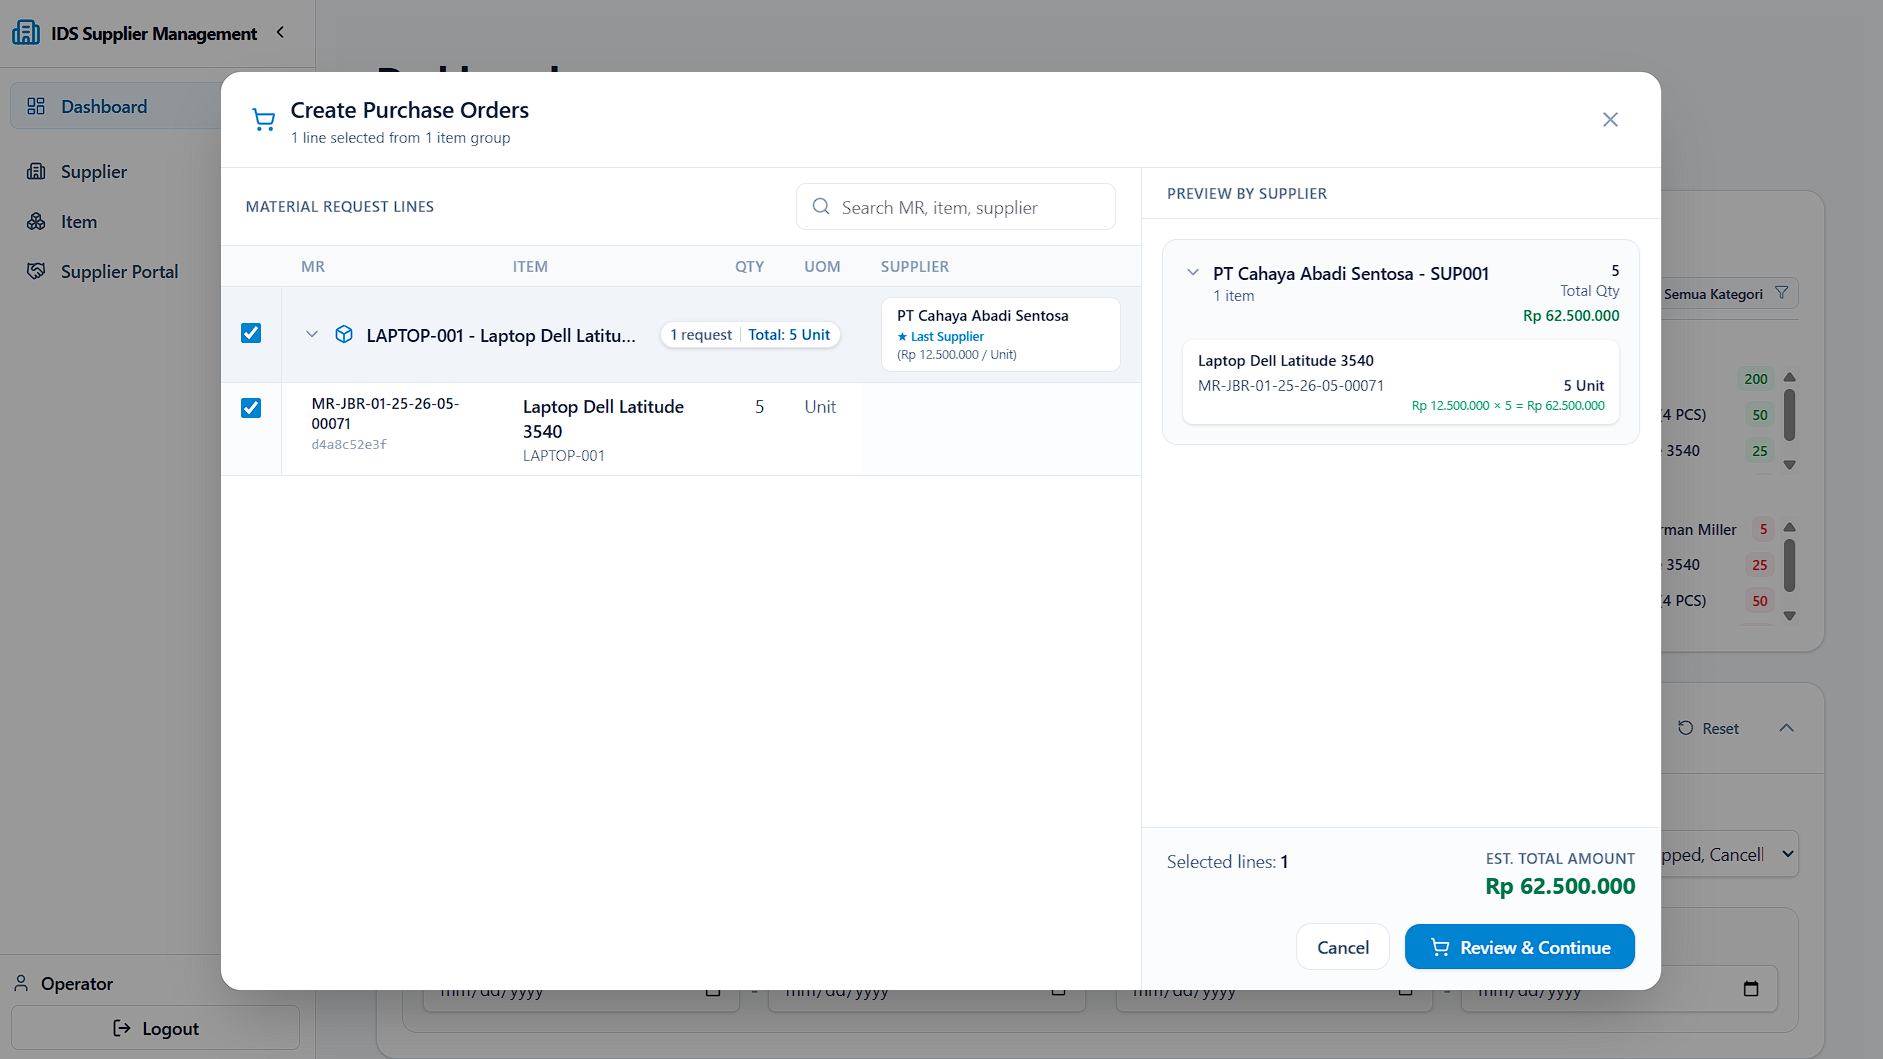
Task: Uncheck the LAPTOP-001 group checkbox
Action: [x=251, y=333]
